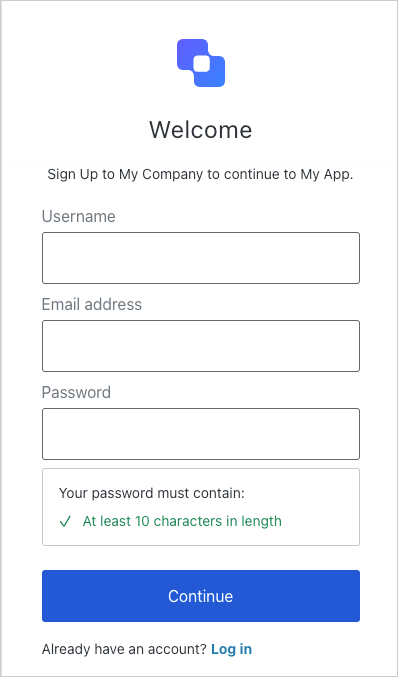398x677 pixels.
Task: Click the Email address field label
Action: coord(92,304)
